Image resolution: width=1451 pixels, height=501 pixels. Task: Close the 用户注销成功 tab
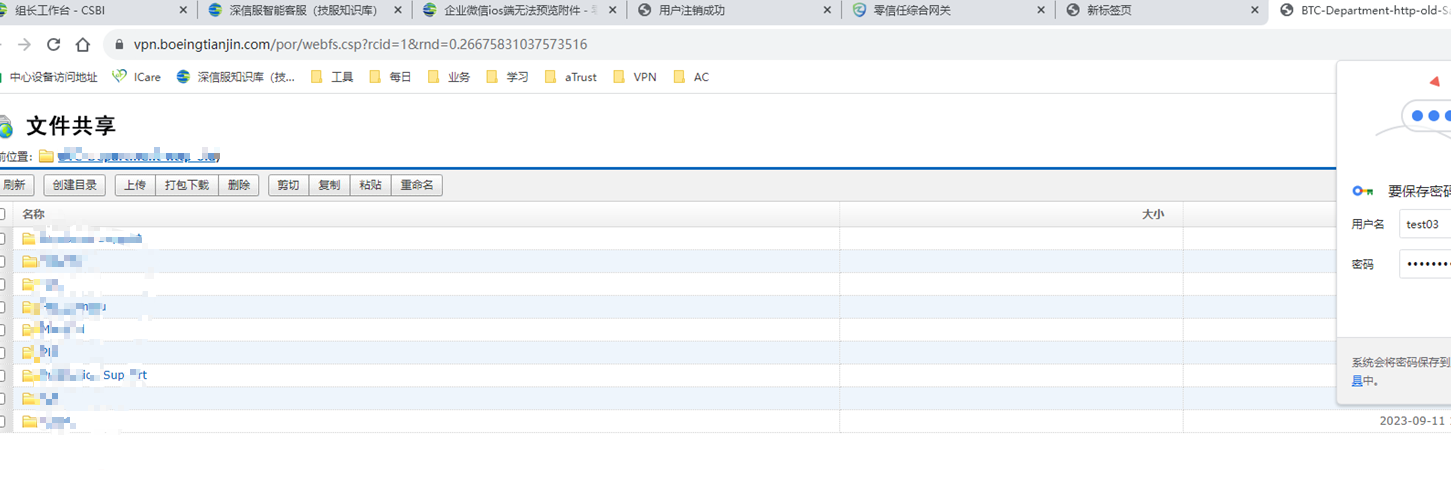pos(826,10)
